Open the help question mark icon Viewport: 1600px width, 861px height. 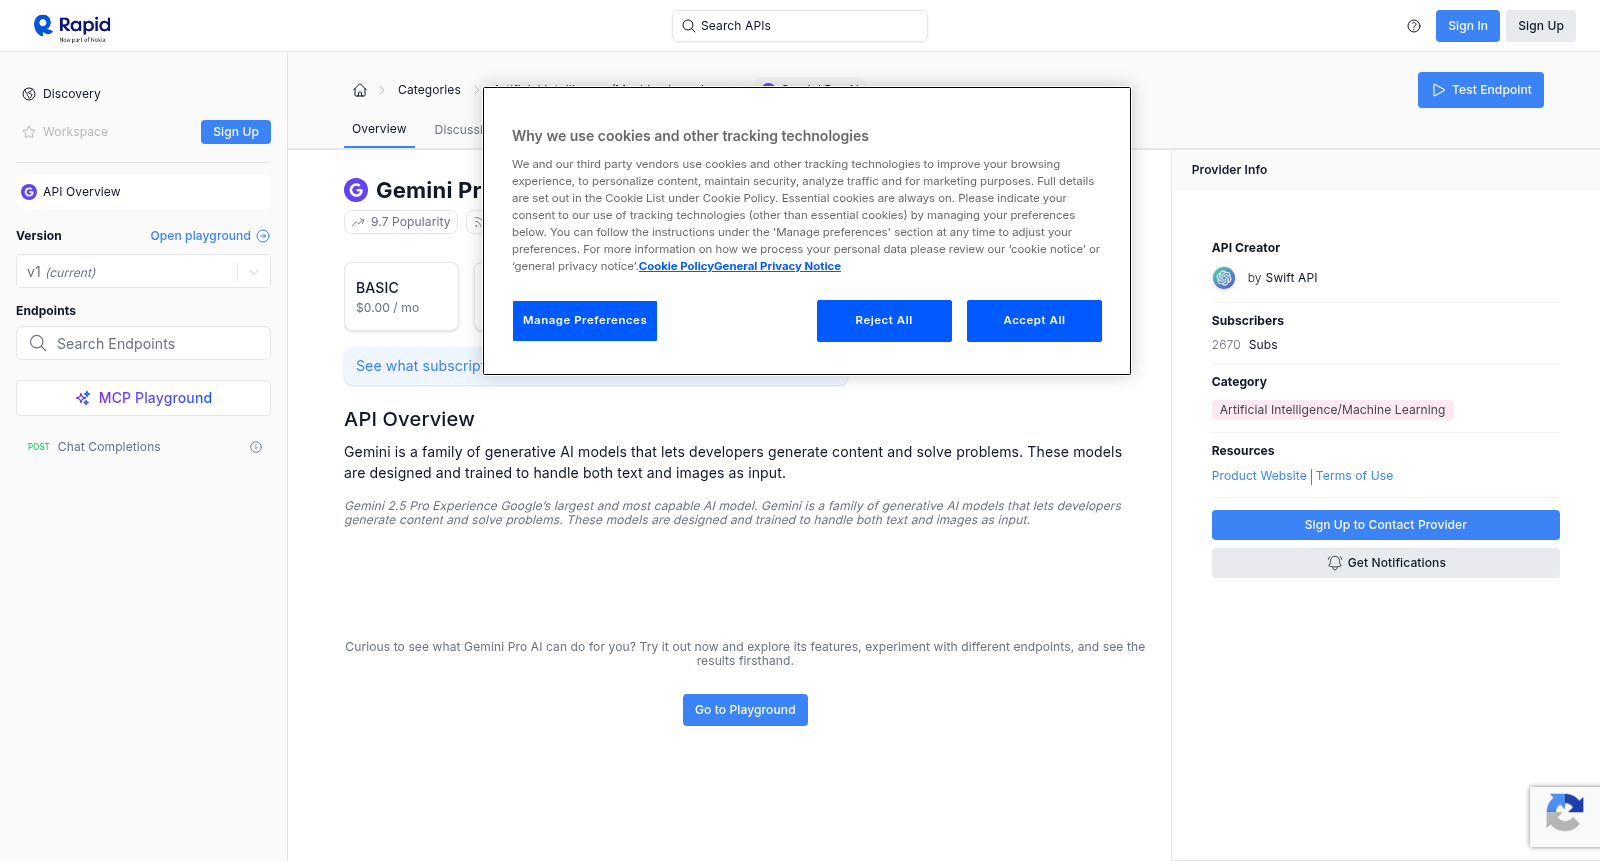tap(1414, 26)
